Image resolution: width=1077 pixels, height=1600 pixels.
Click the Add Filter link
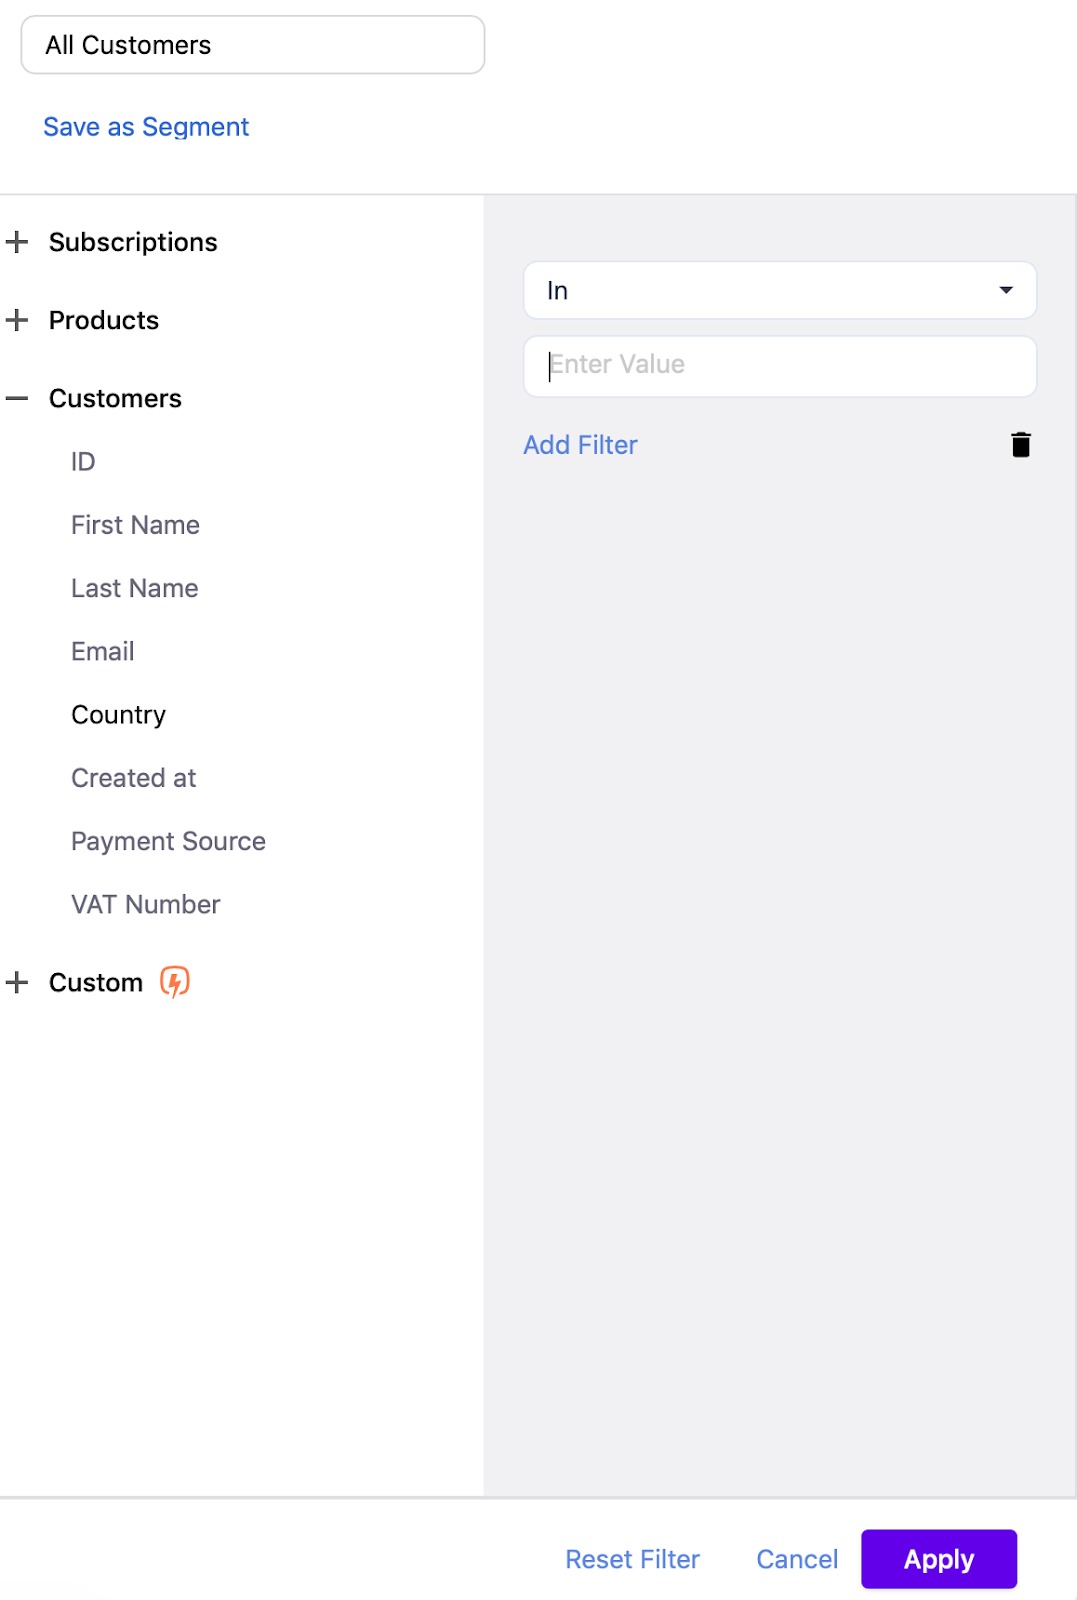pos(580,445)
